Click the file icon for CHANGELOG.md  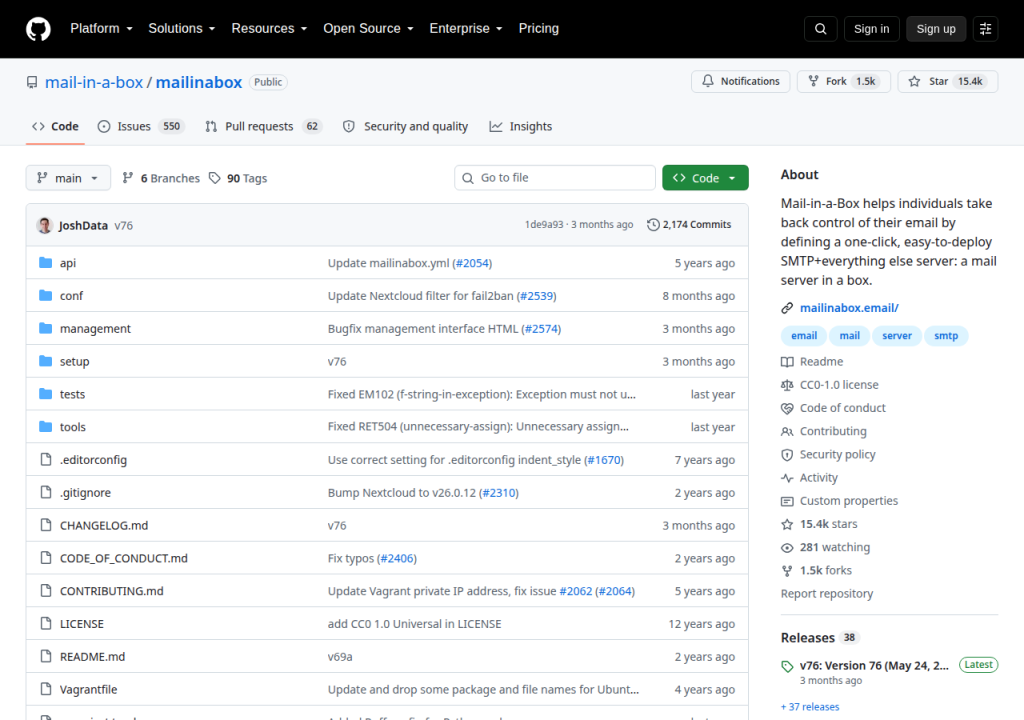46,525
